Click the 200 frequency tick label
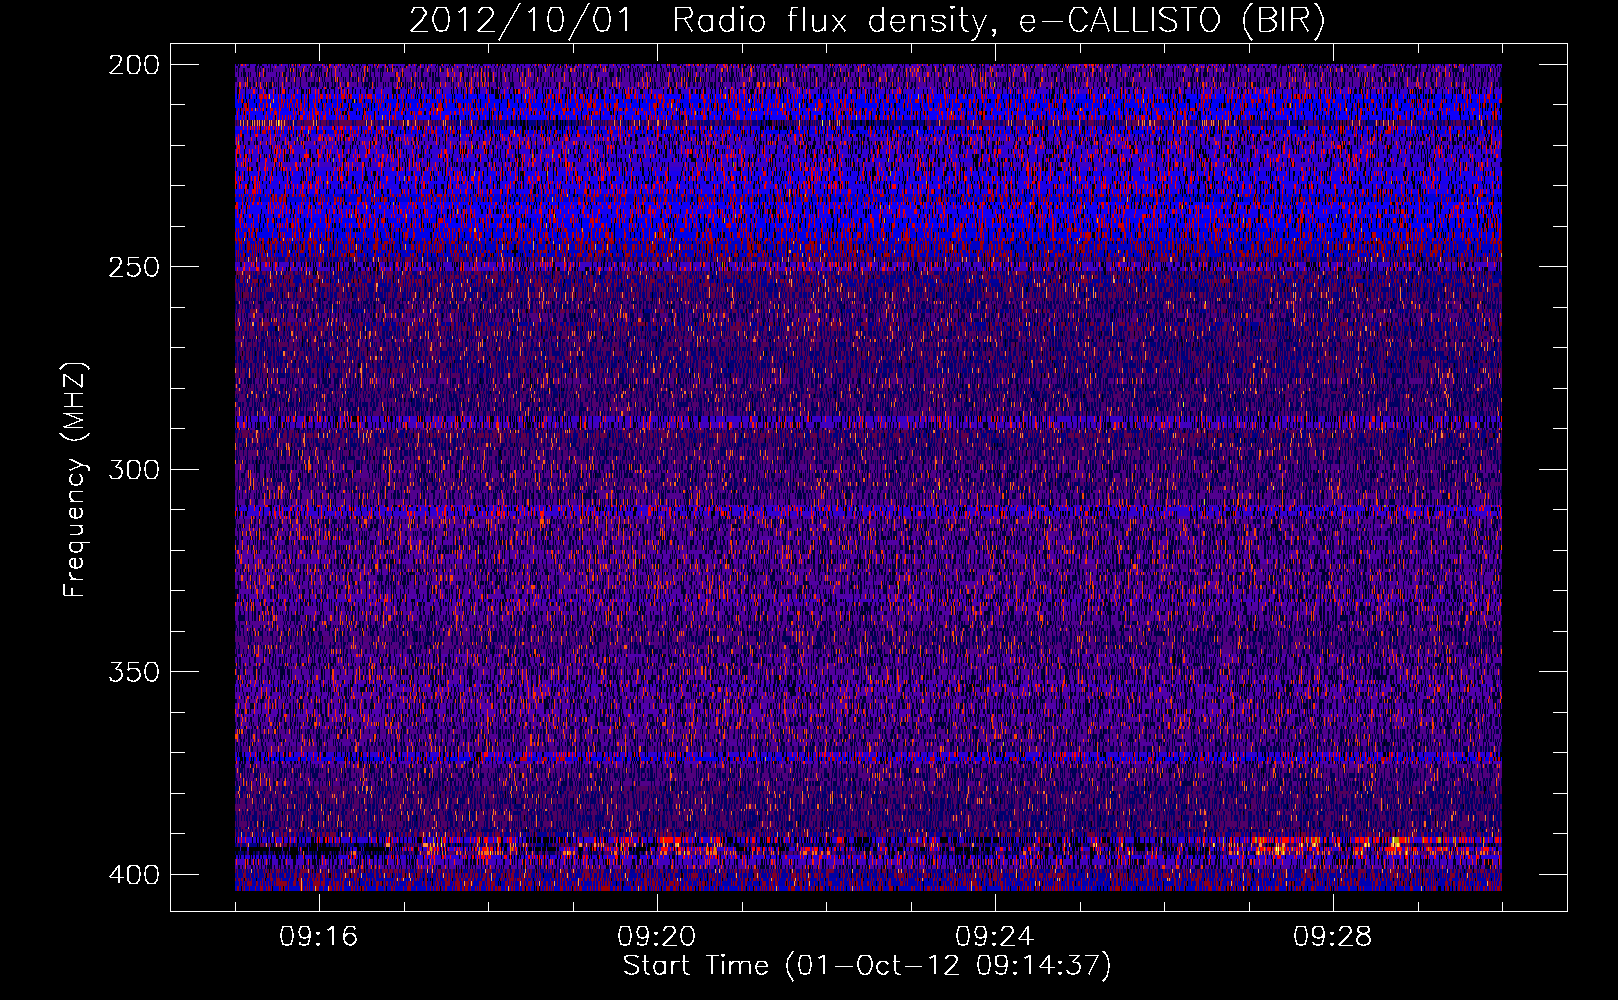This screenshot has width=1618, height=1000. pos(133,65)
